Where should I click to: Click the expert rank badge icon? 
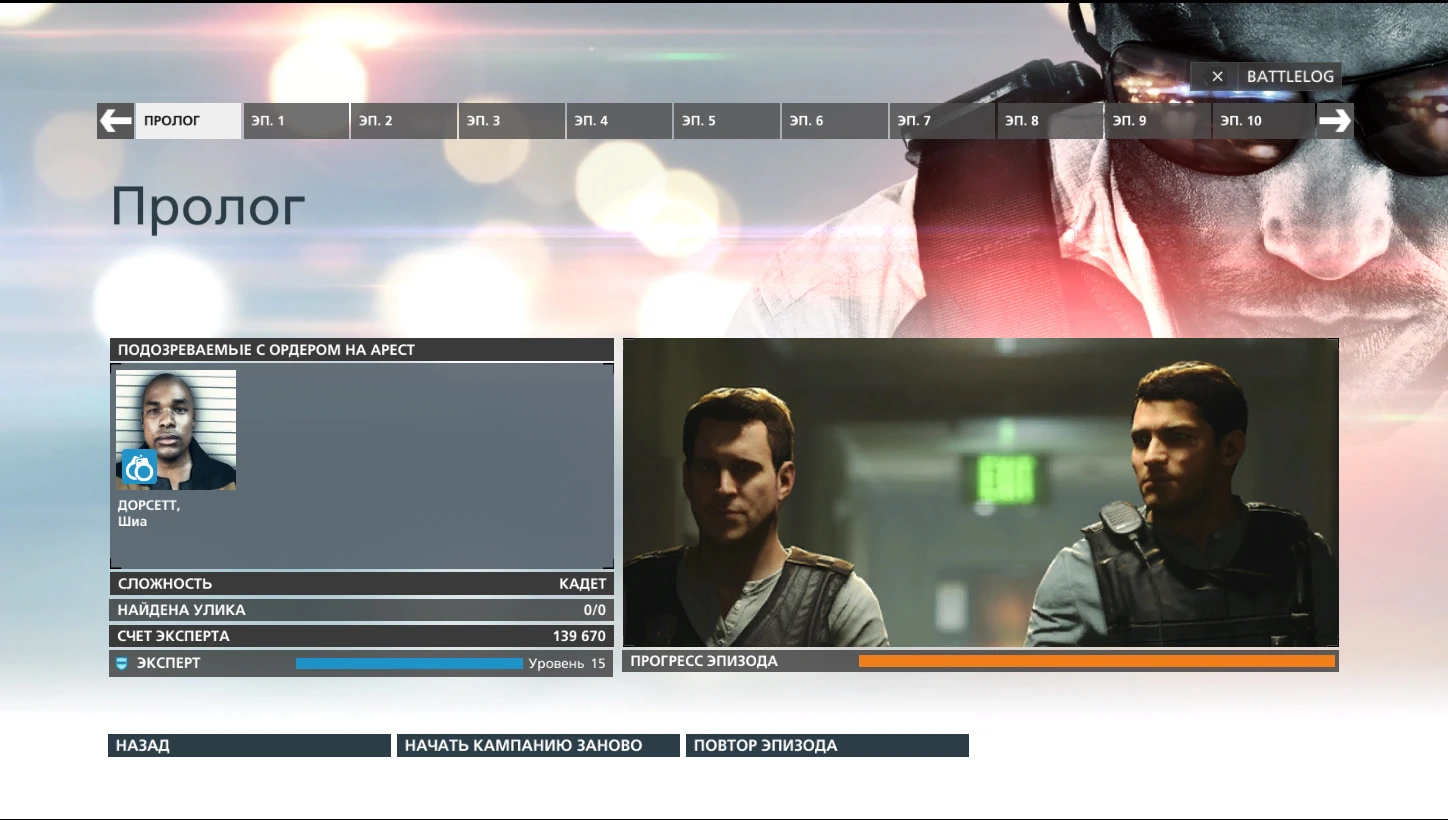tap(122, 662)
